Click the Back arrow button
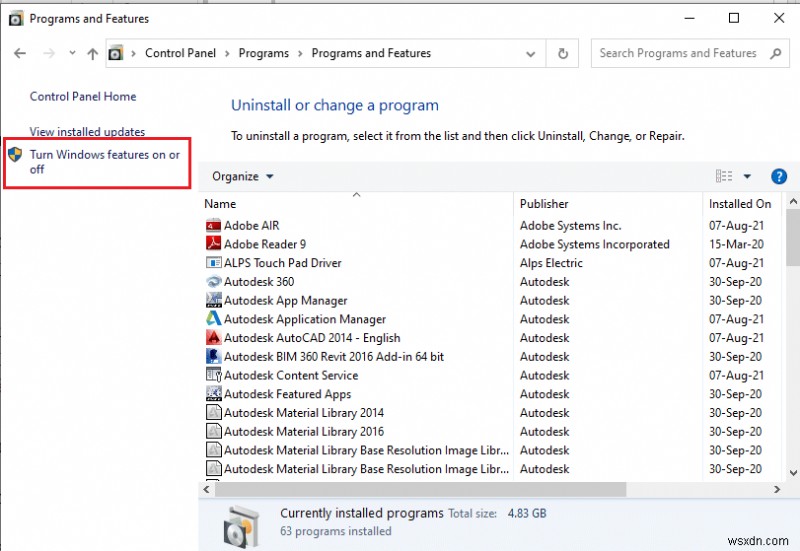This screenshot has height=551, width=800. tap(20, 53)
